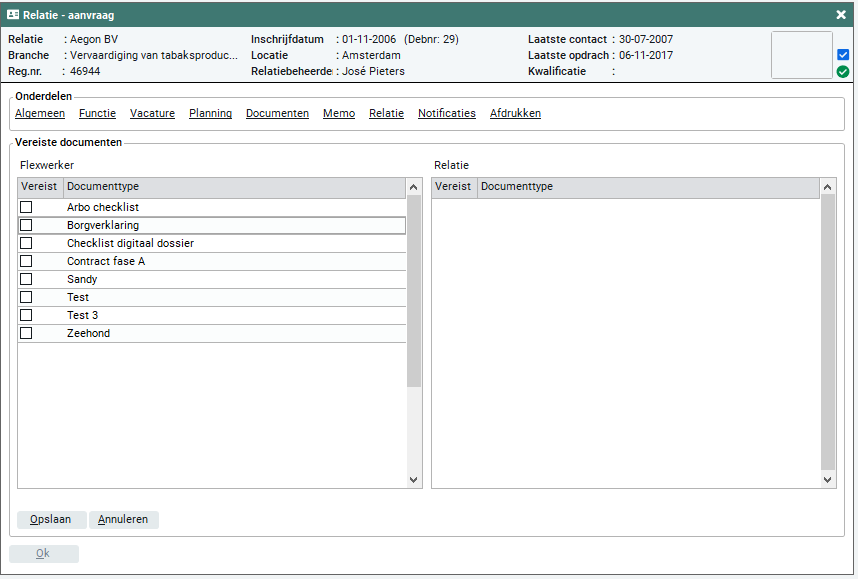Tick the Contract fase A checkbox
Image resolution: width=858 pixels, height=579 pixels.
pos(26,261)
